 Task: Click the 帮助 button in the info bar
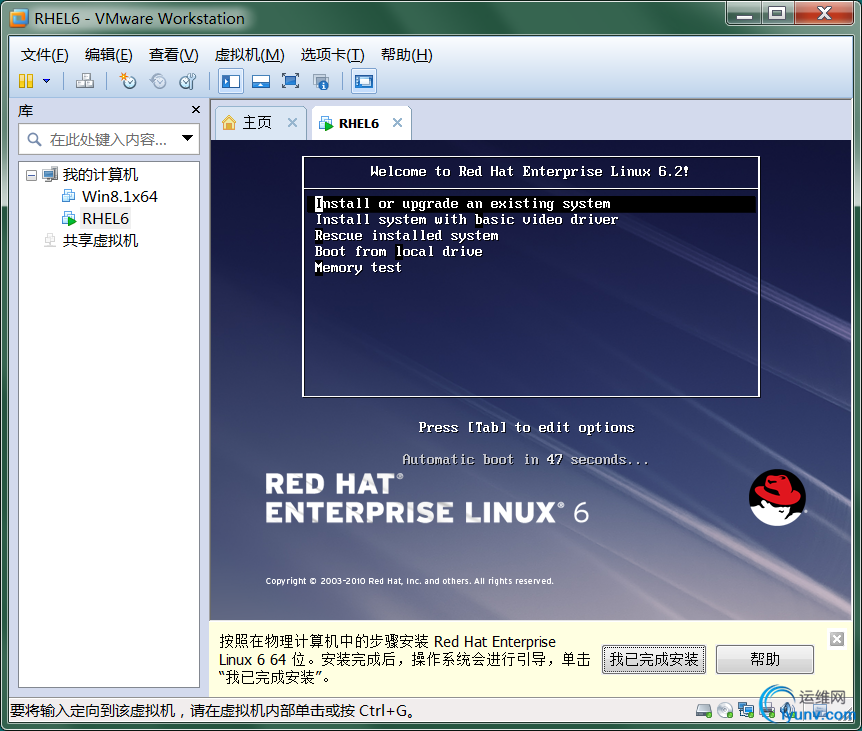[x=765, y=659]
